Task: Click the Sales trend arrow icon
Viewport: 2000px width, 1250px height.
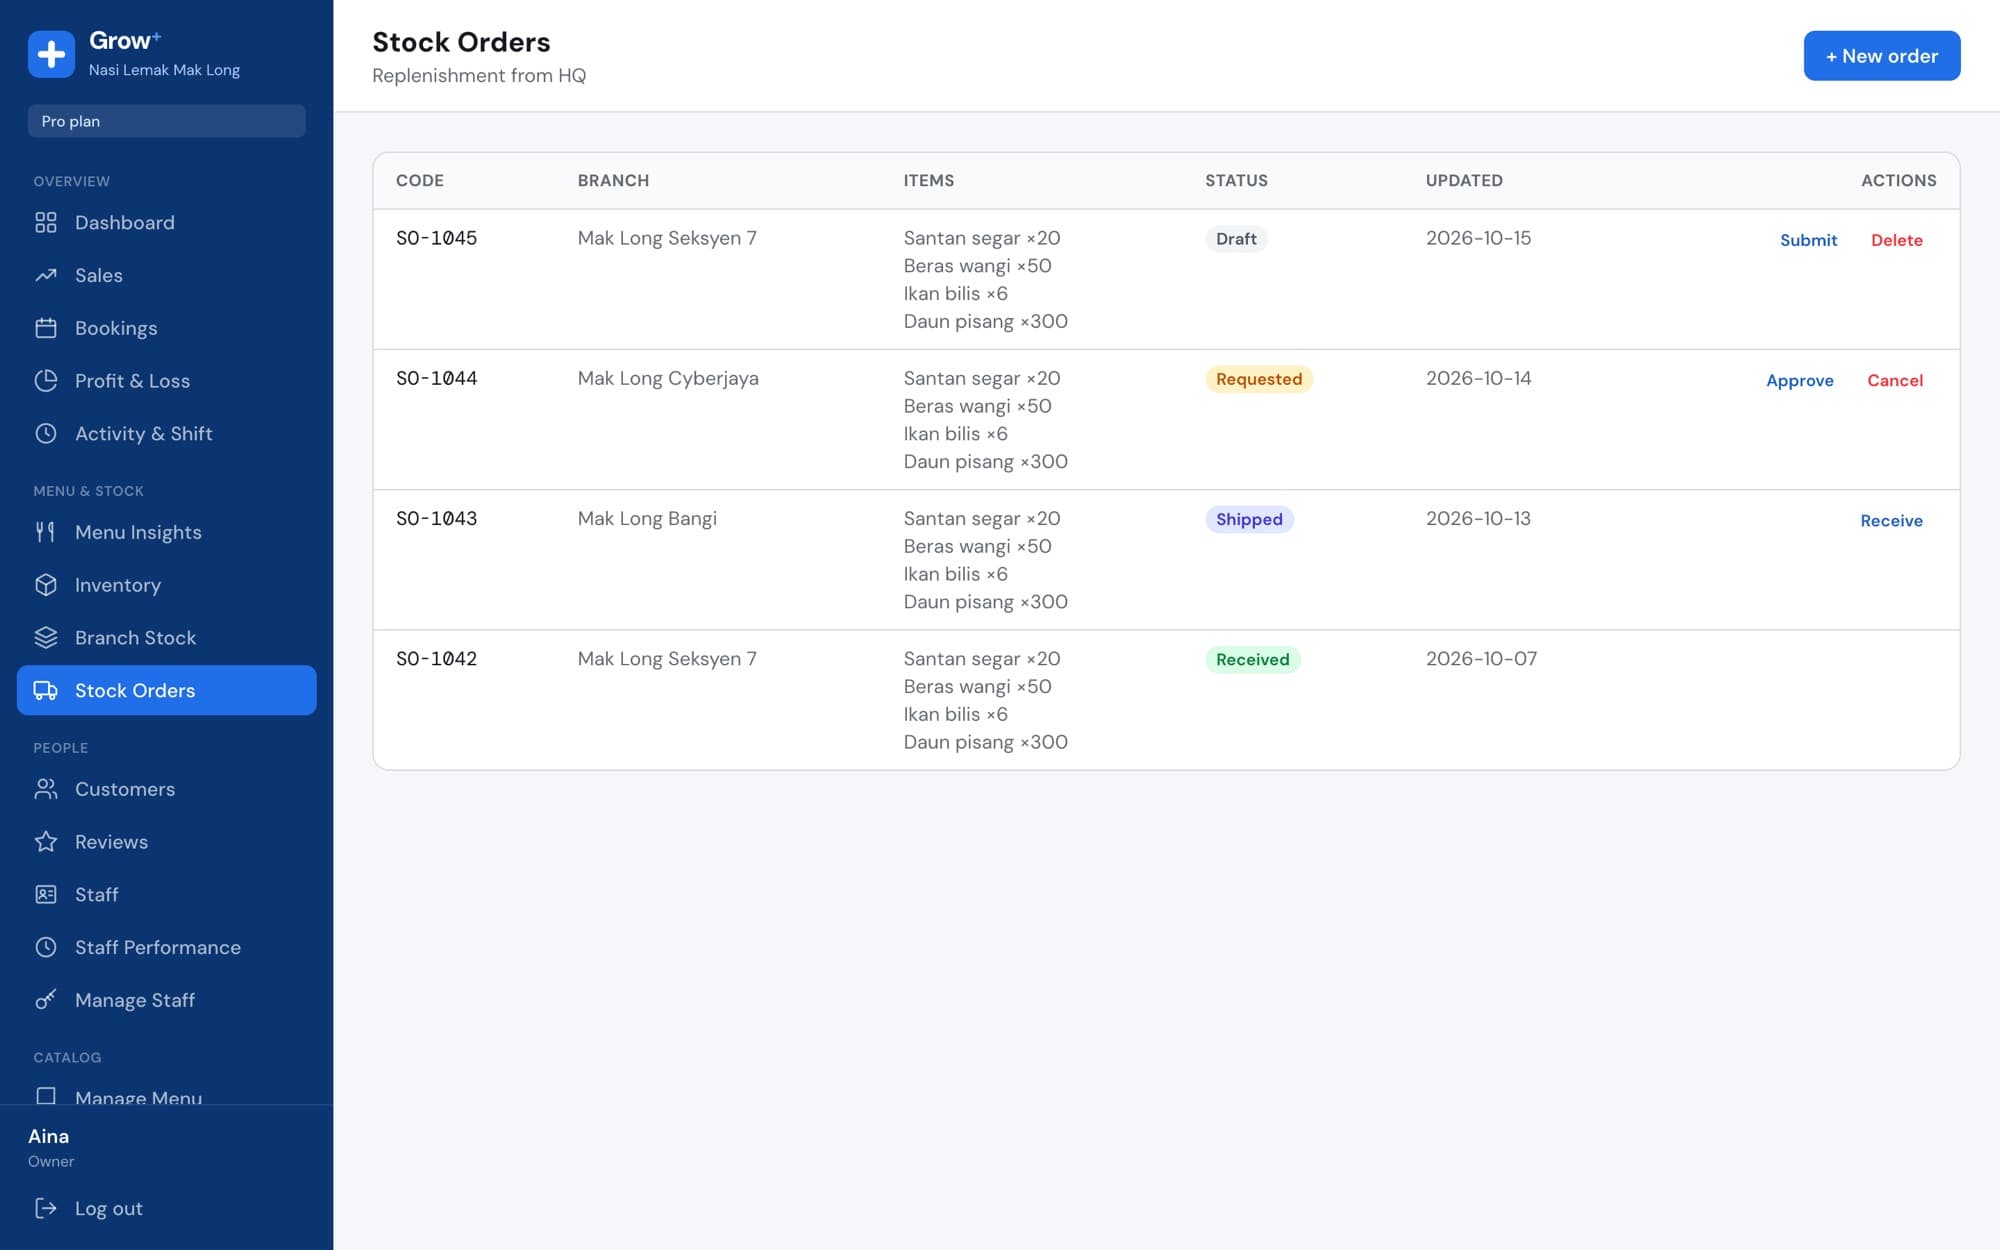Action: [x=46, y=275]
